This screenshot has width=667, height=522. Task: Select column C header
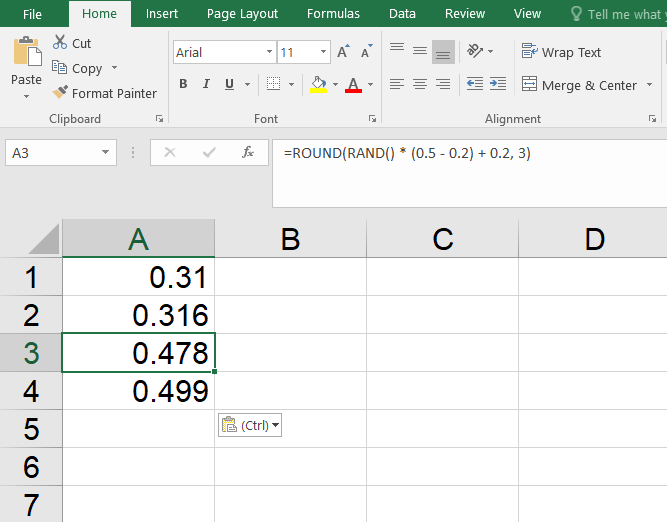pyautogui.click(x=442, y=238)
